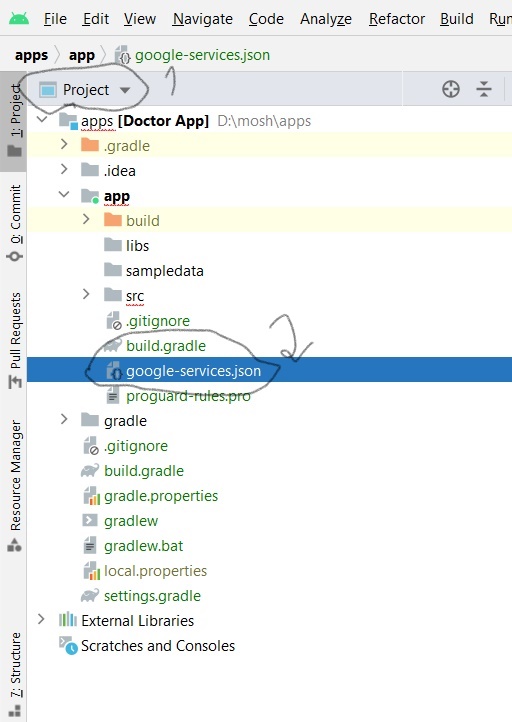Click the Collapse All icon
The width and height of the screenshot is (512, 722).
click(484, 89)
